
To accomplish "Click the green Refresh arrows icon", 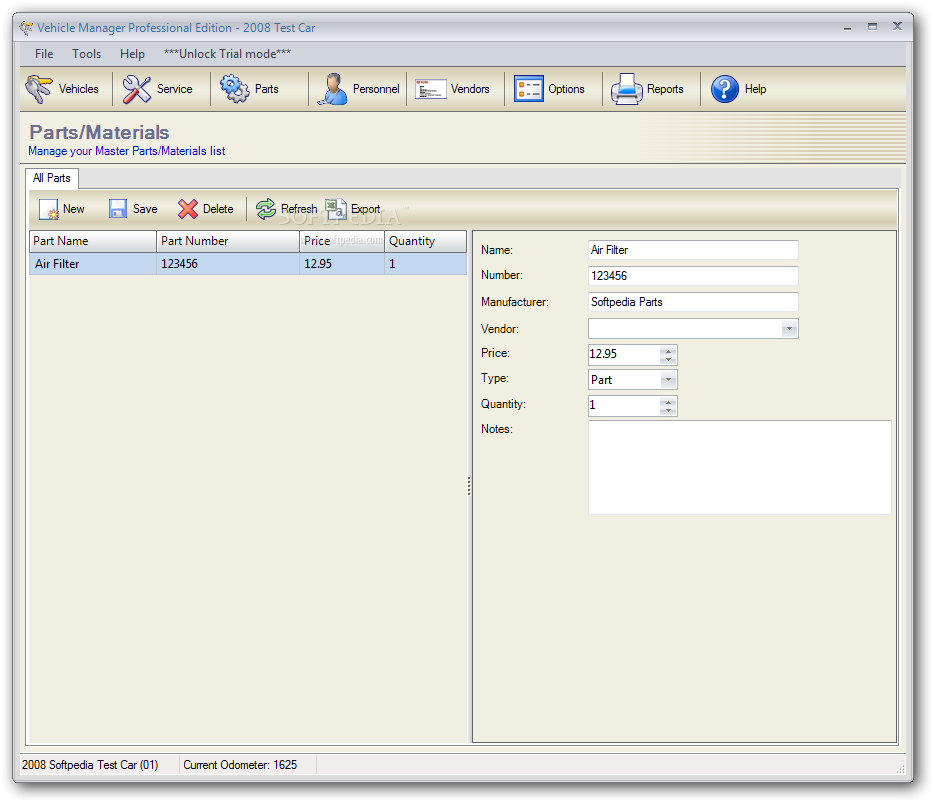I will (x=266, y=209).
